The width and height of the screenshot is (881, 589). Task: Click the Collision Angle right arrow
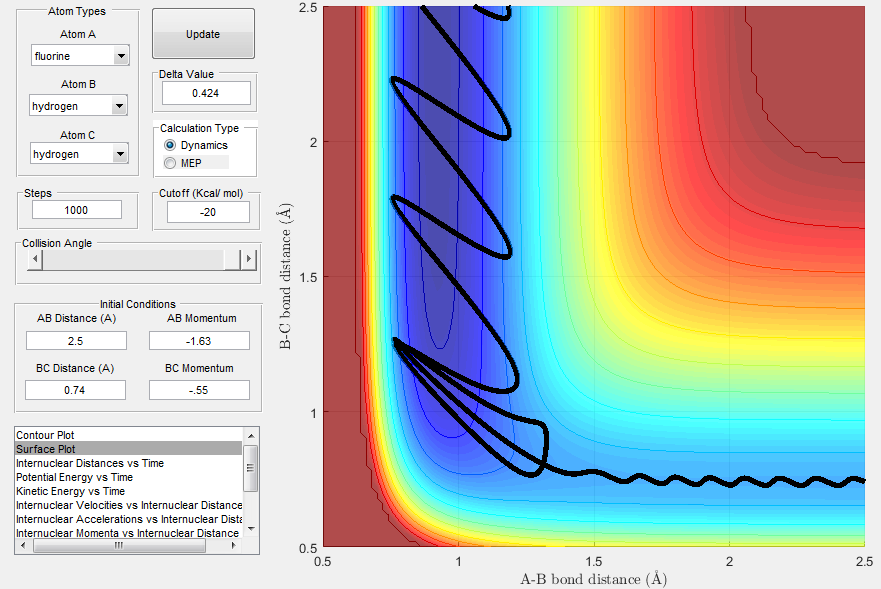[248, 260]
